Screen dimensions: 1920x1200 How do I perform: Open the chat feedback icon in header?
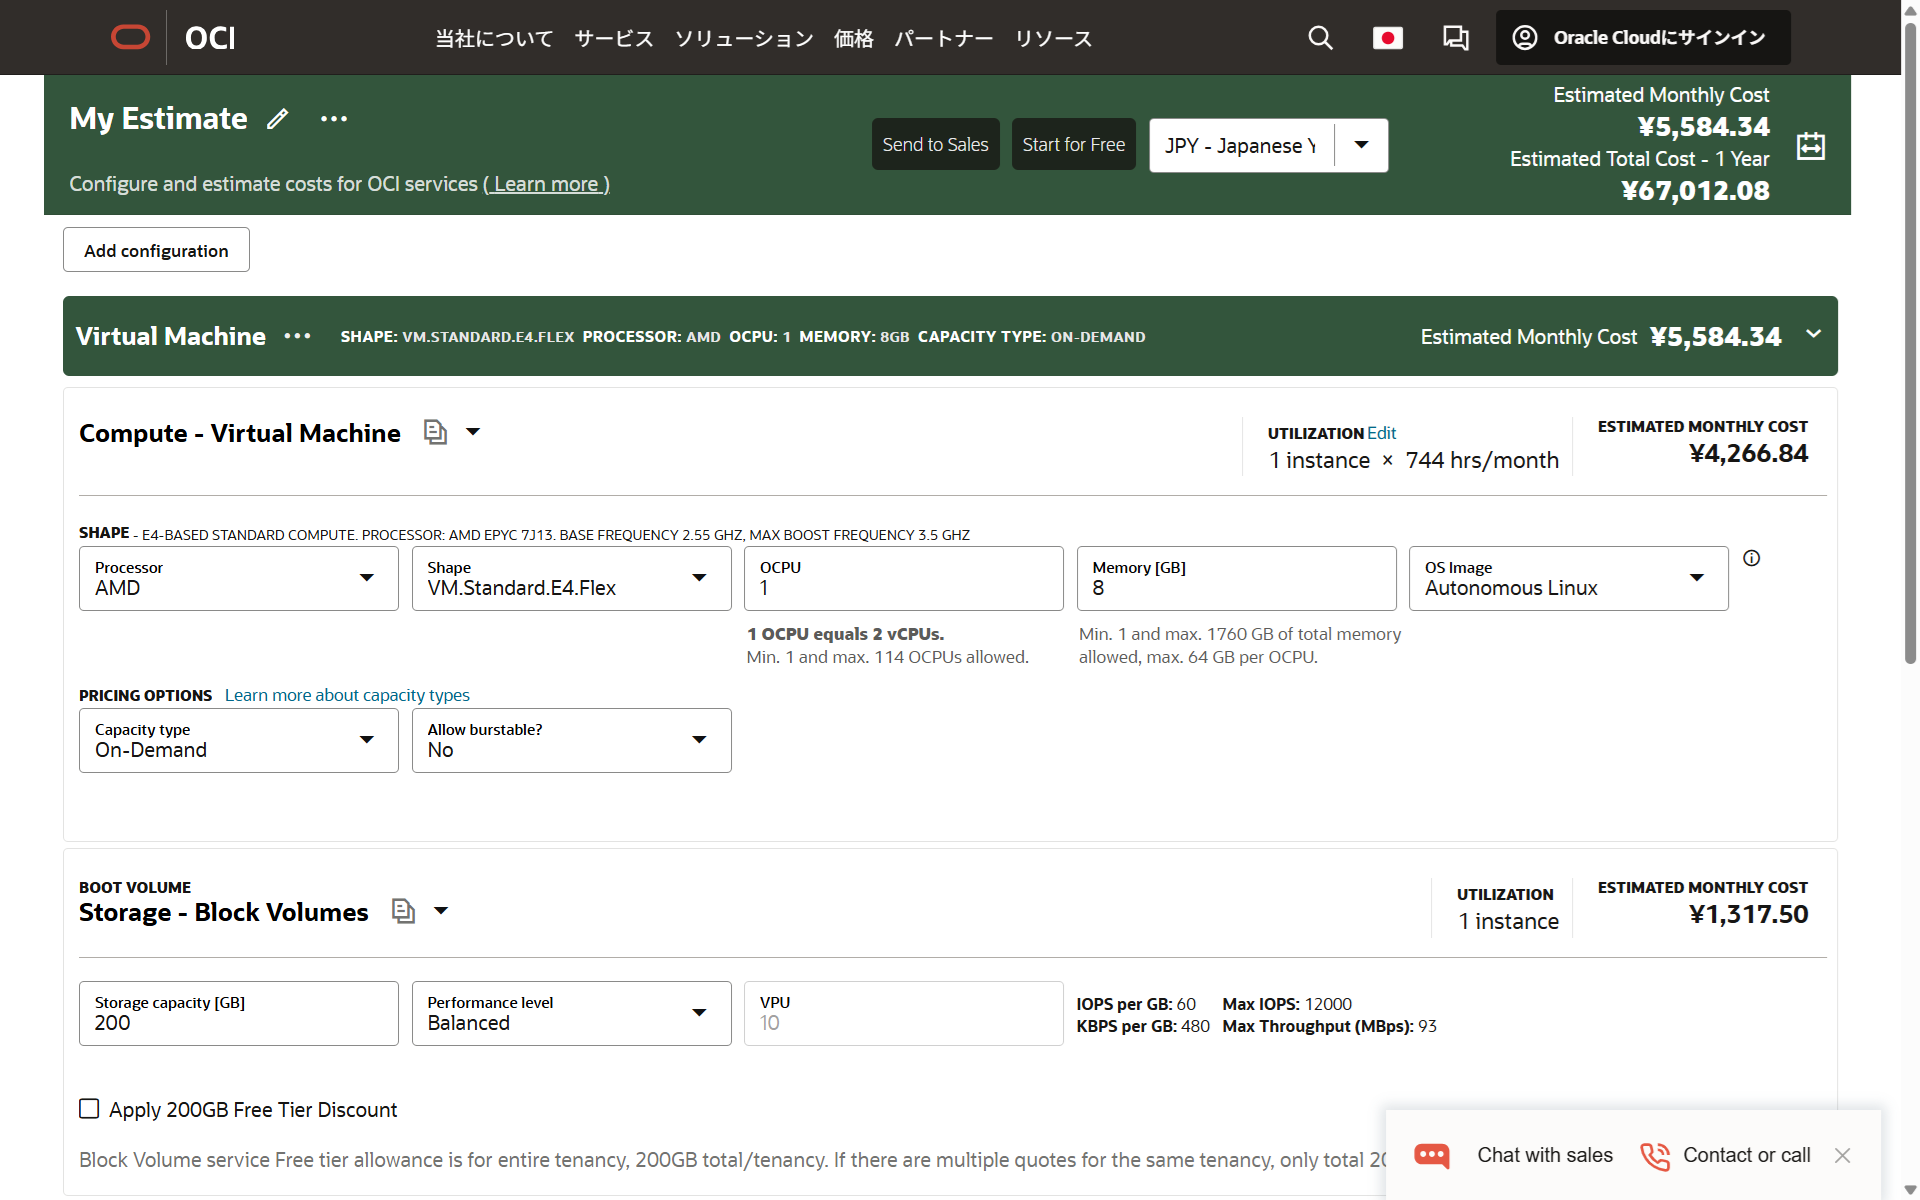point(1456,37)
